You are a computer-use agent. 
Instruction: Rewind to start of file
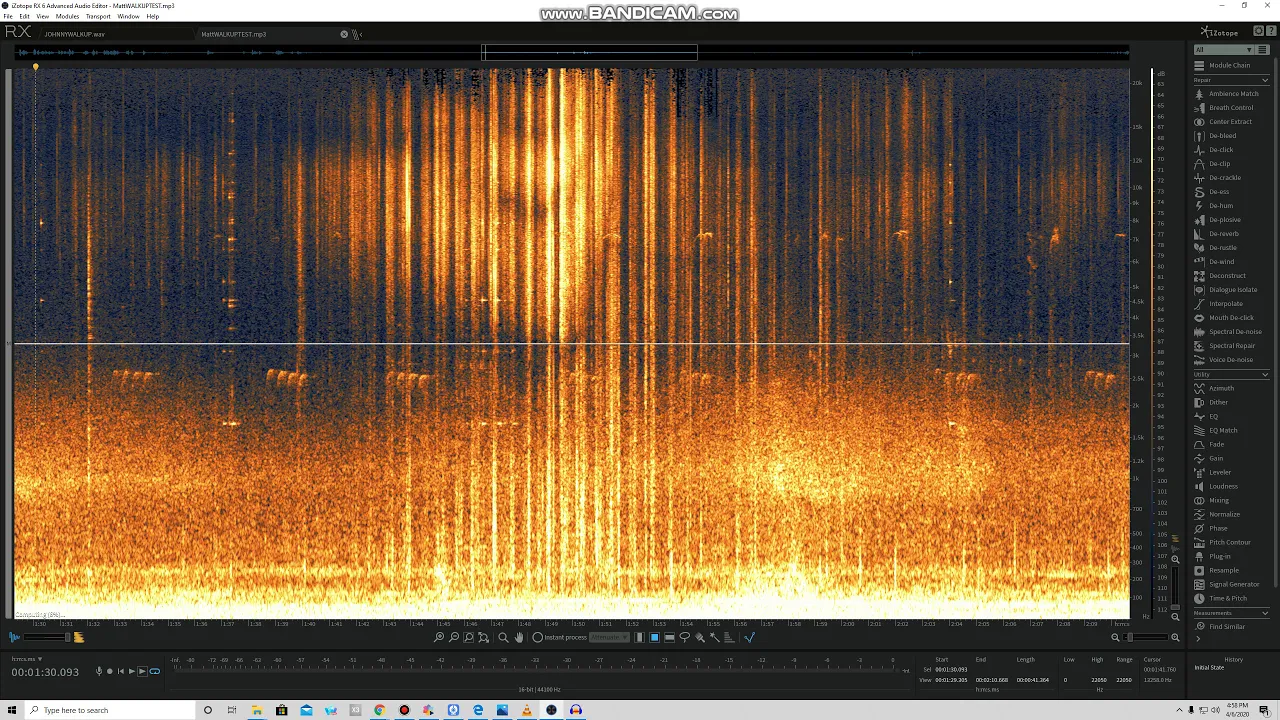(120, 671)
